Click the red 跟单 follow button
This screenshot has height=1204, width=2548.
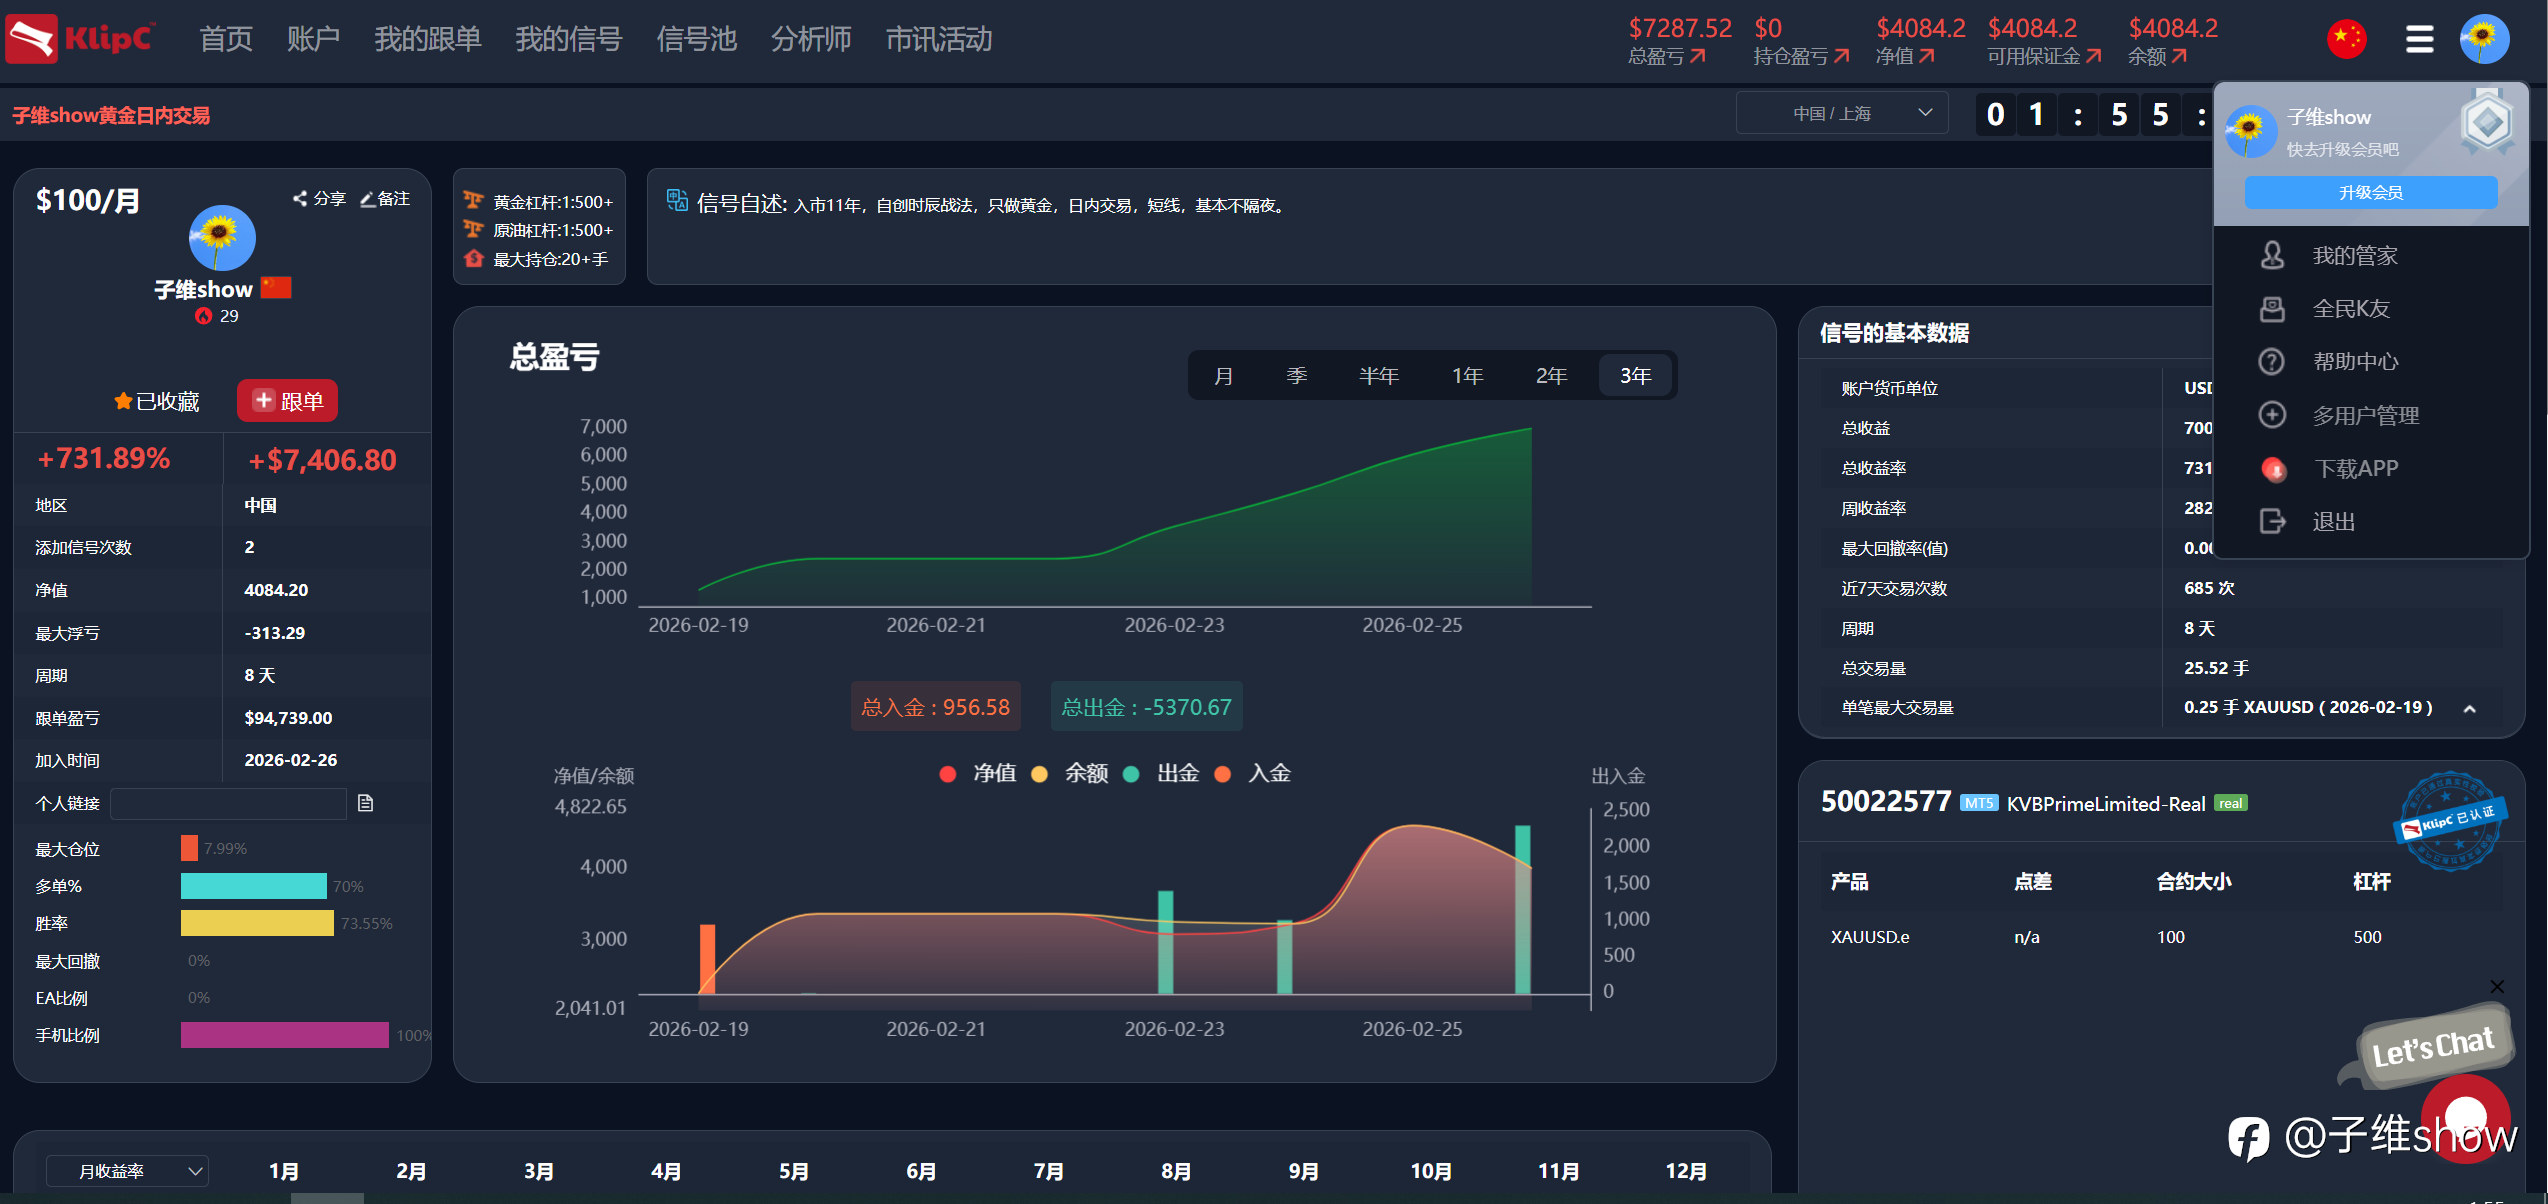point(287,401)
